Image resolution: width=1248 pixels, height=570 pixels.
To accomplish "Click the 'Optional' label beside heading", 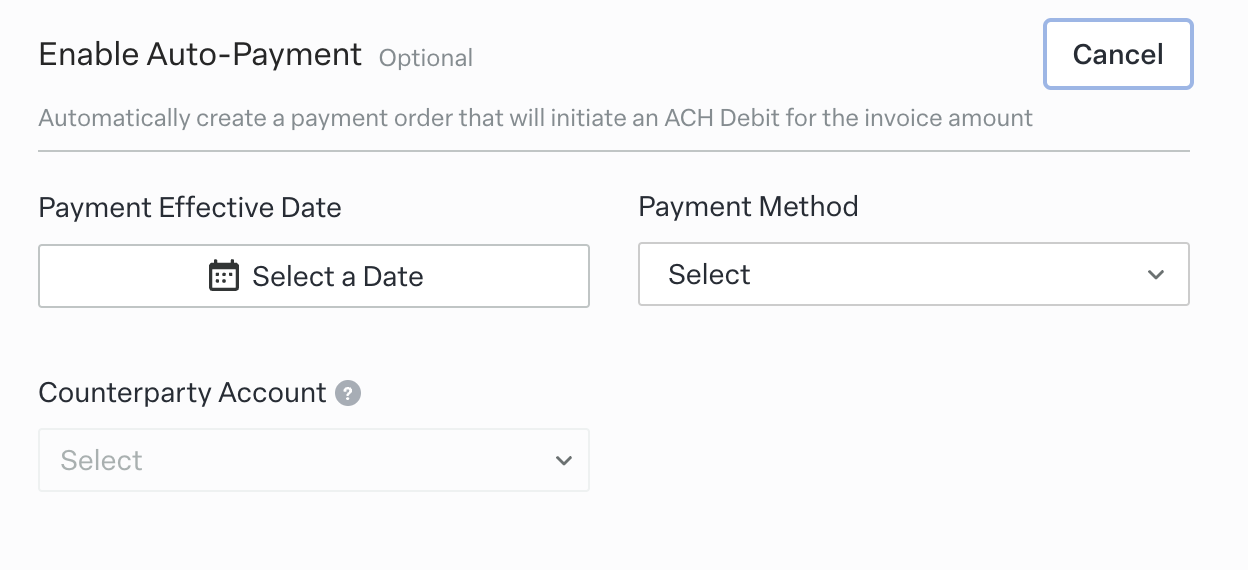I will (426, 58).
